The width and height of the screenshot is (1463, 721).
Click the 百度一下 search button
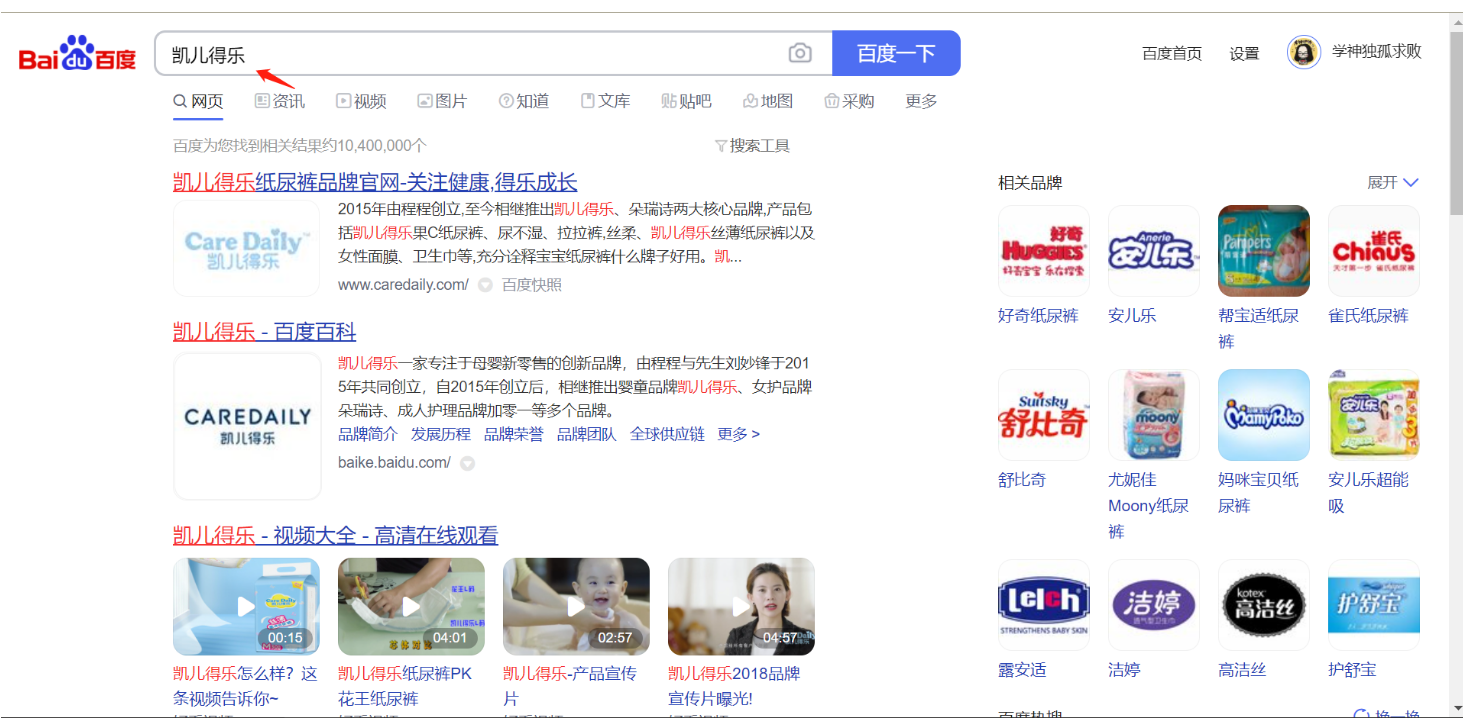pos(896,53)
